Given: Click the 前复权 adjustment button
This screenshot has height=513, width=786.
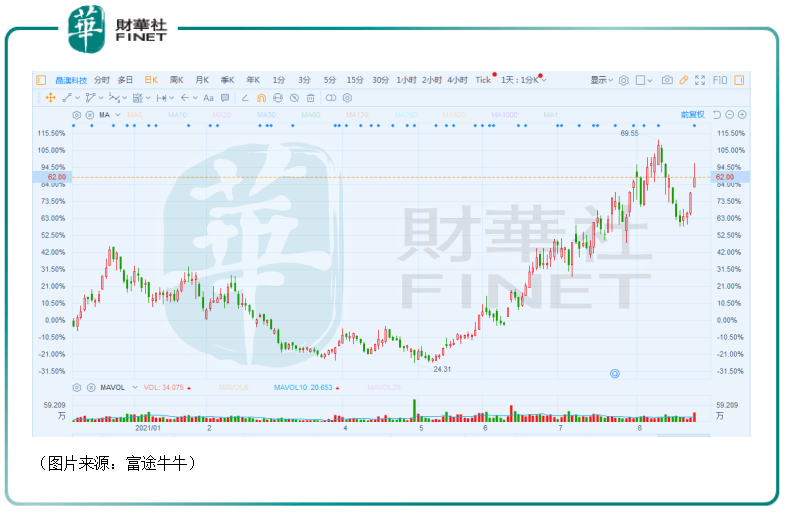Looking at the screenshot, I should [693, 115].
